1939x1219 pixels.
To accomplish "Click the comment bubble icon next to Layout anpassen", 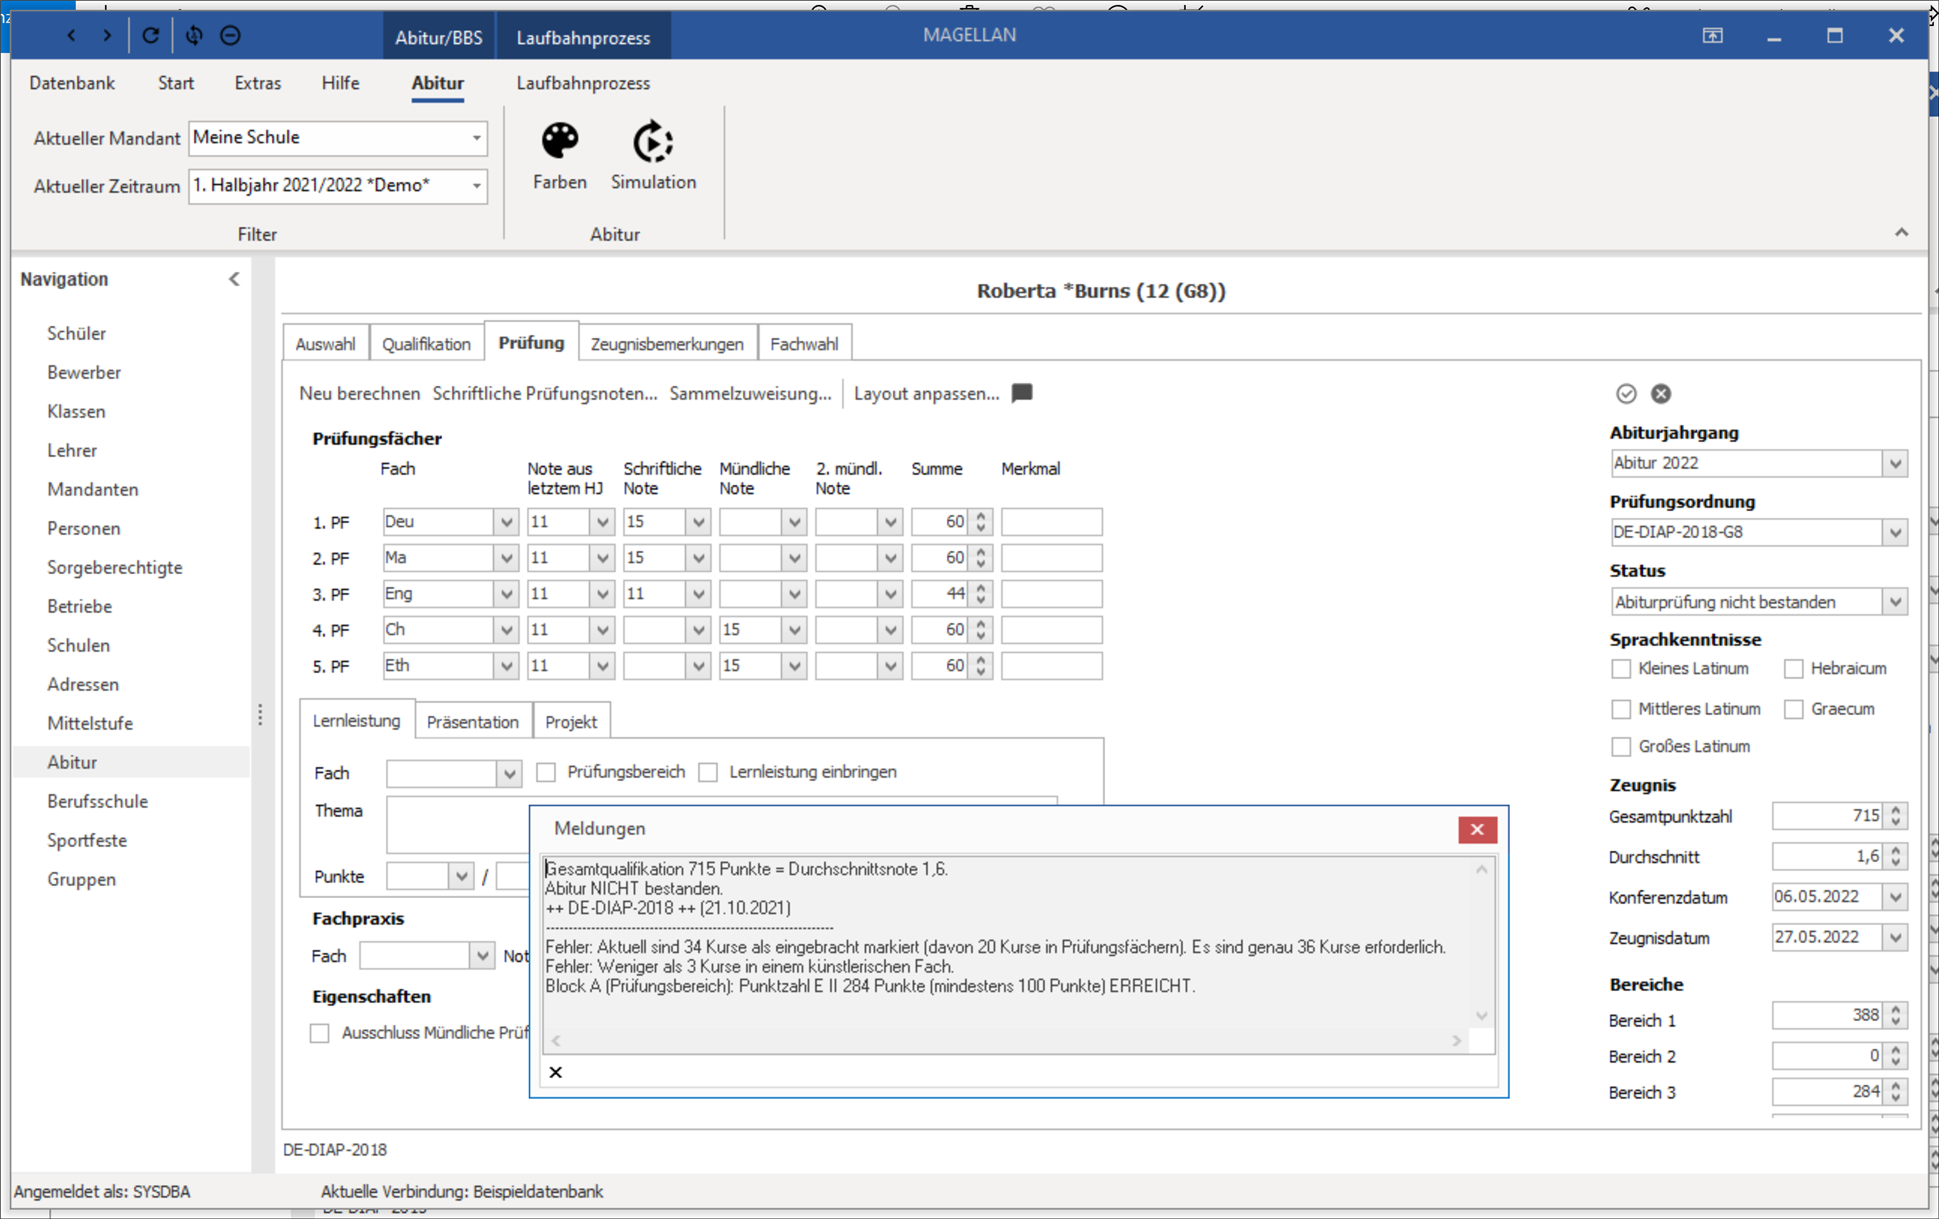I will pos(1022,393).
